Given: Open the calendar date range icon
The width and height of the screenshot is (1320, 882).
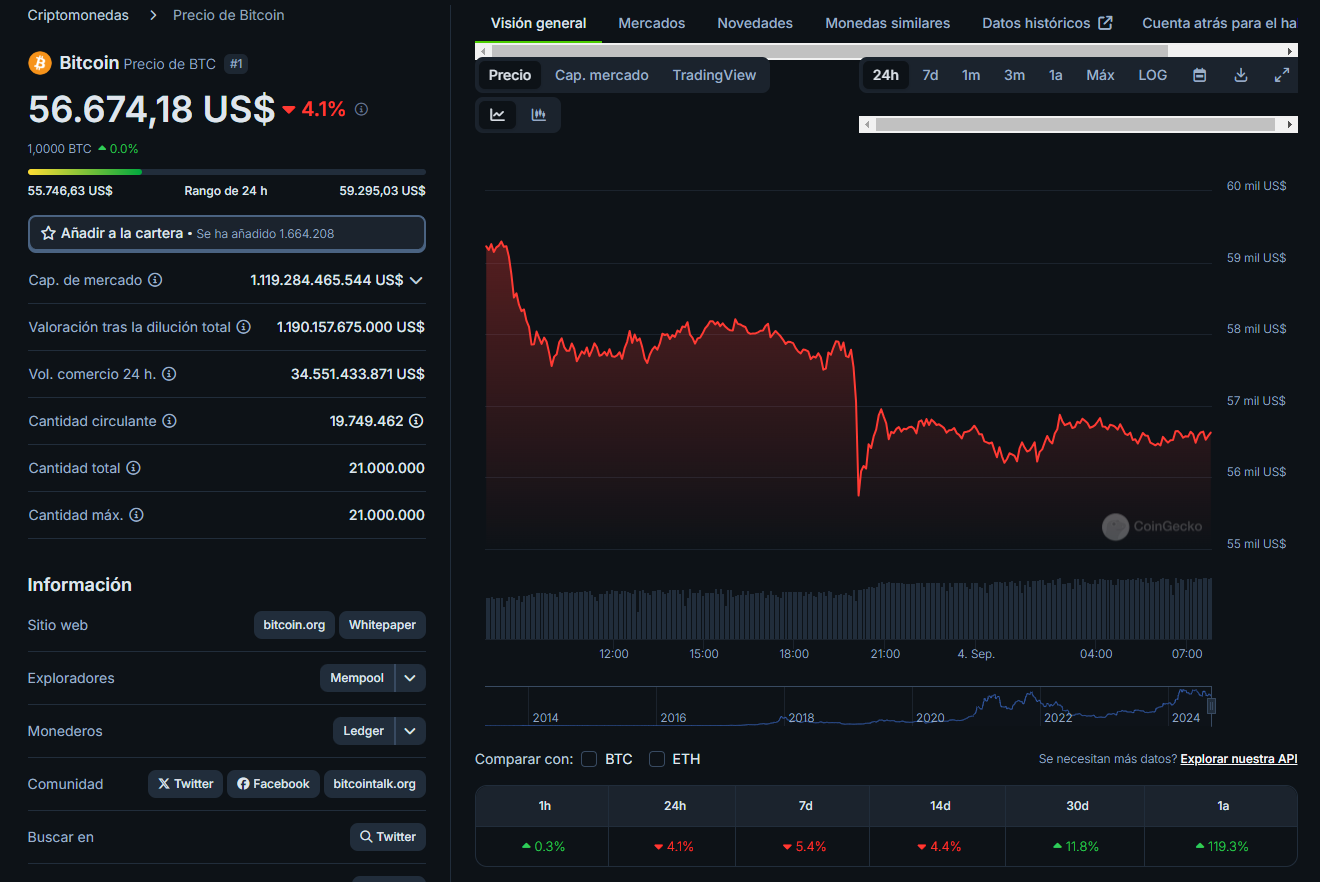Looking at the screenshot, I should [1200, 75].
